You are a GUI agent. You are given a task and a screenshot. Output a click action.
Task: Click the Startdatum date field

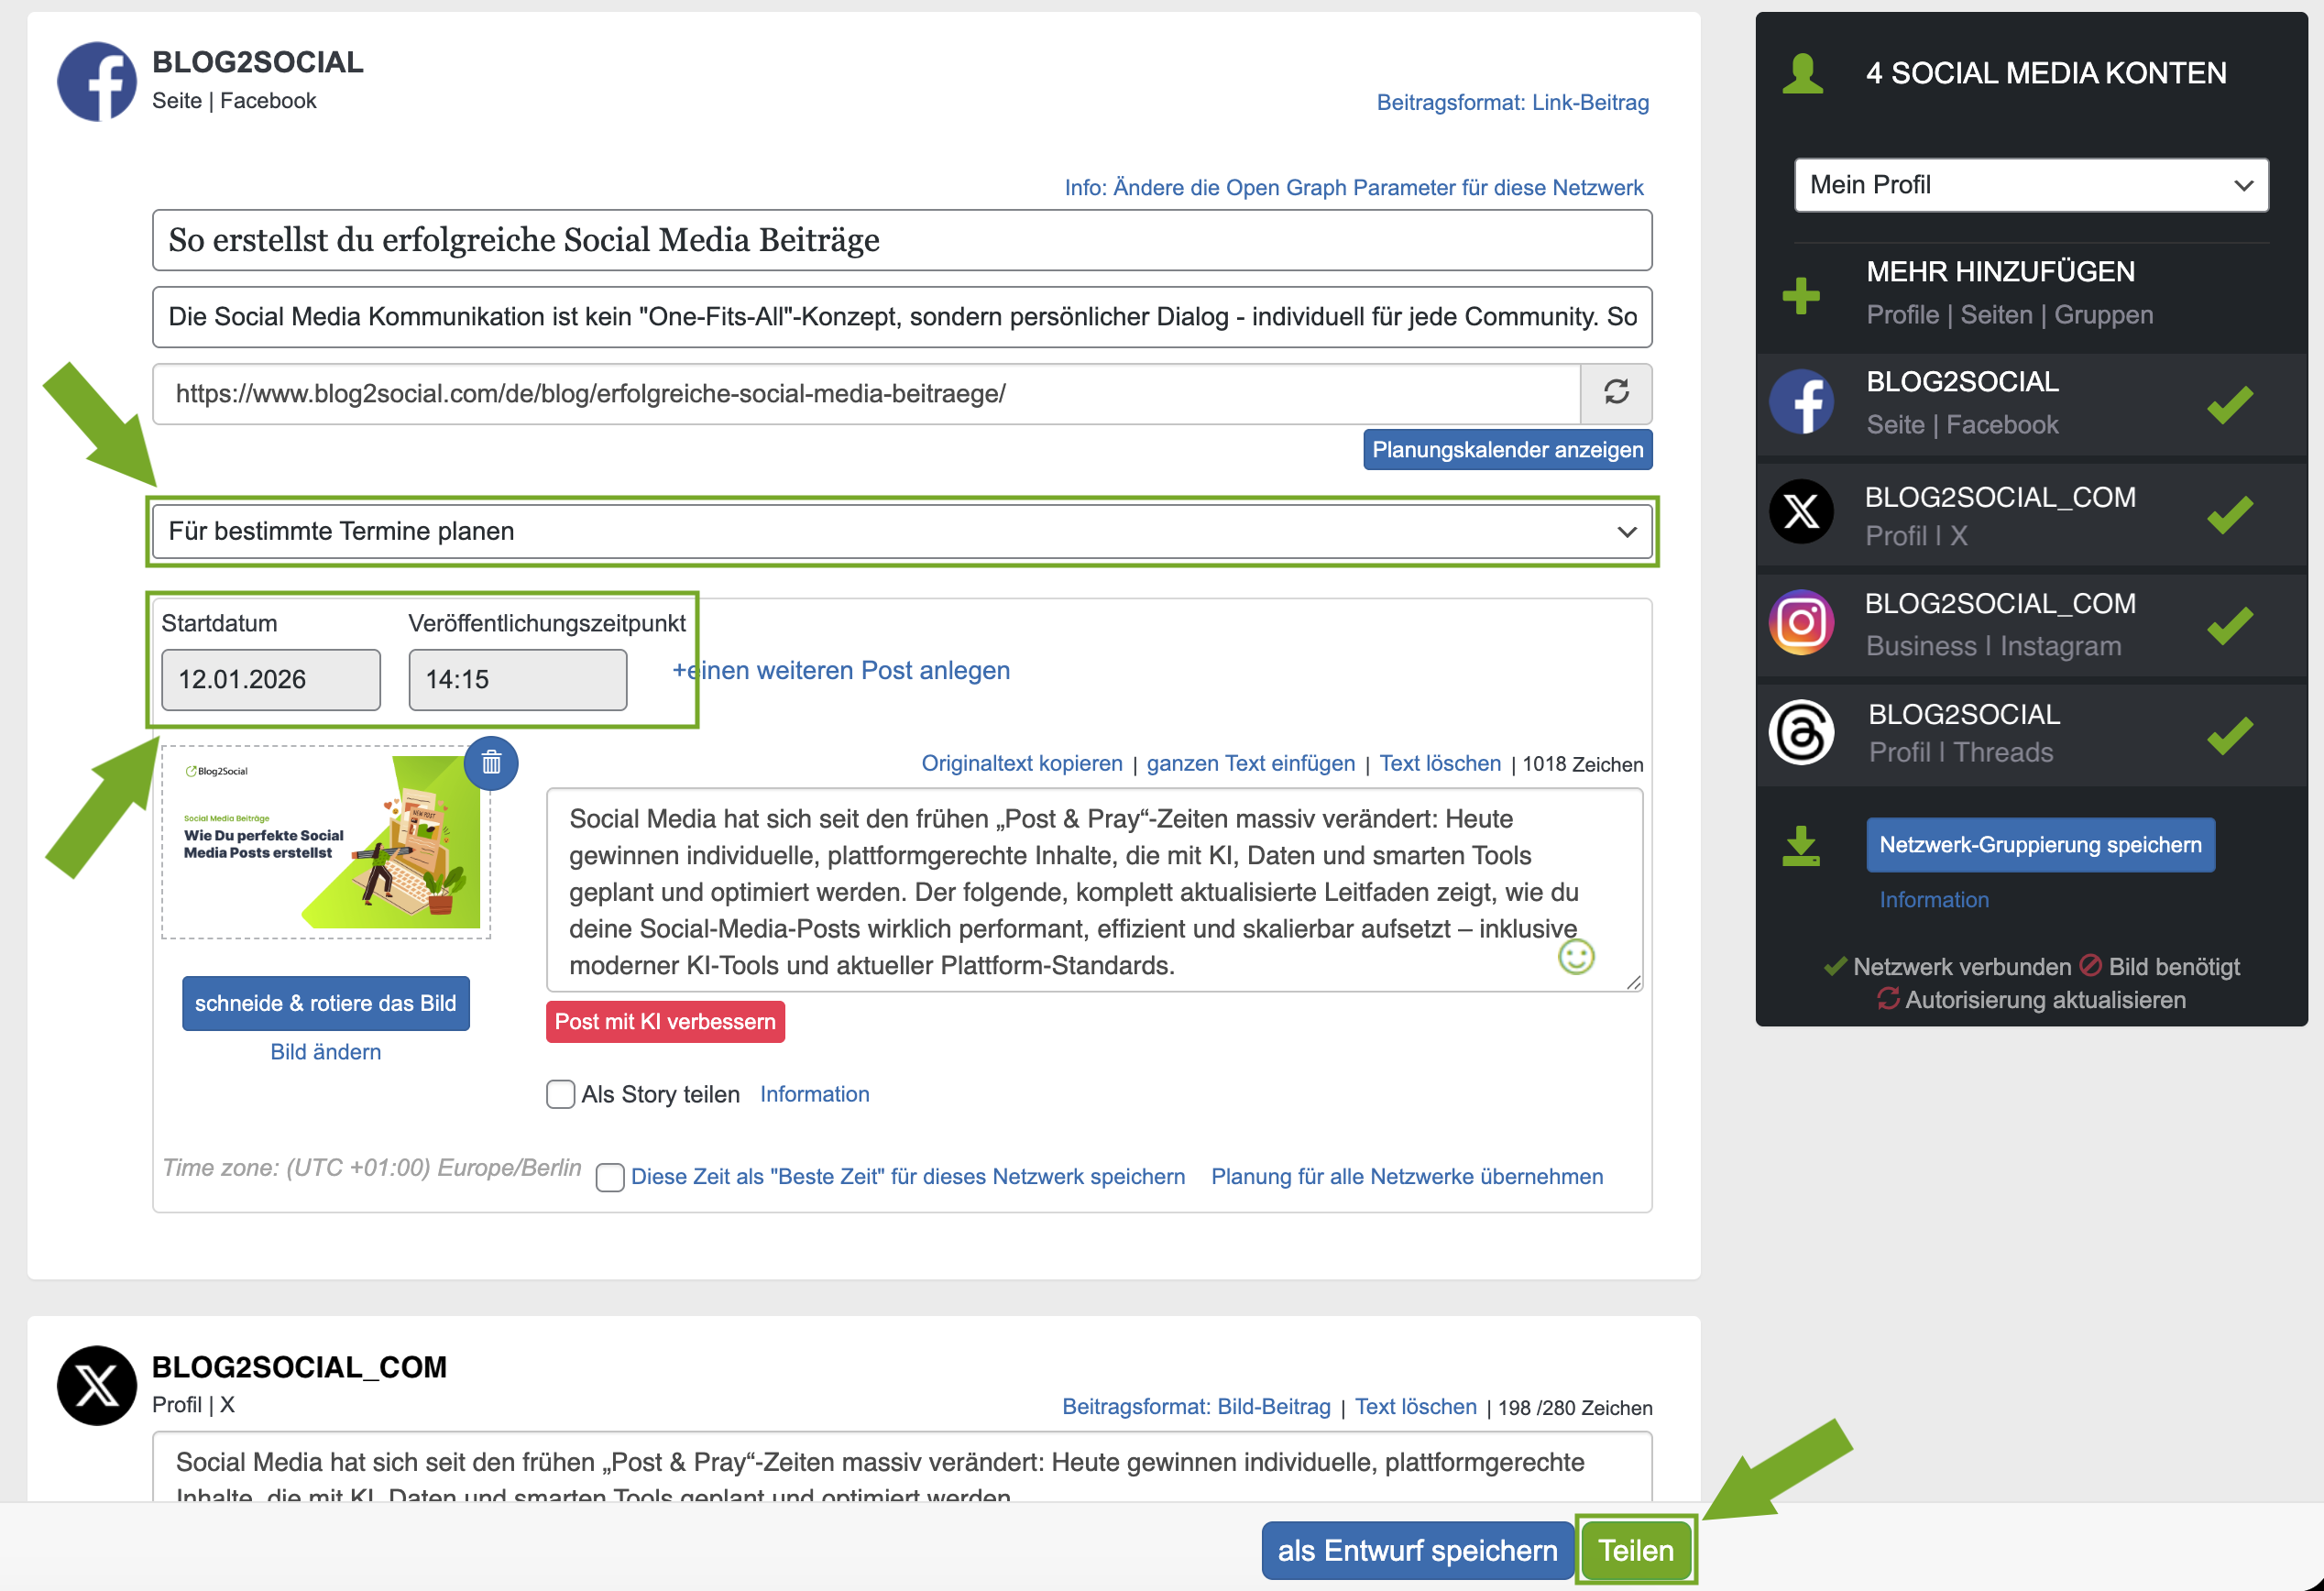271,680
